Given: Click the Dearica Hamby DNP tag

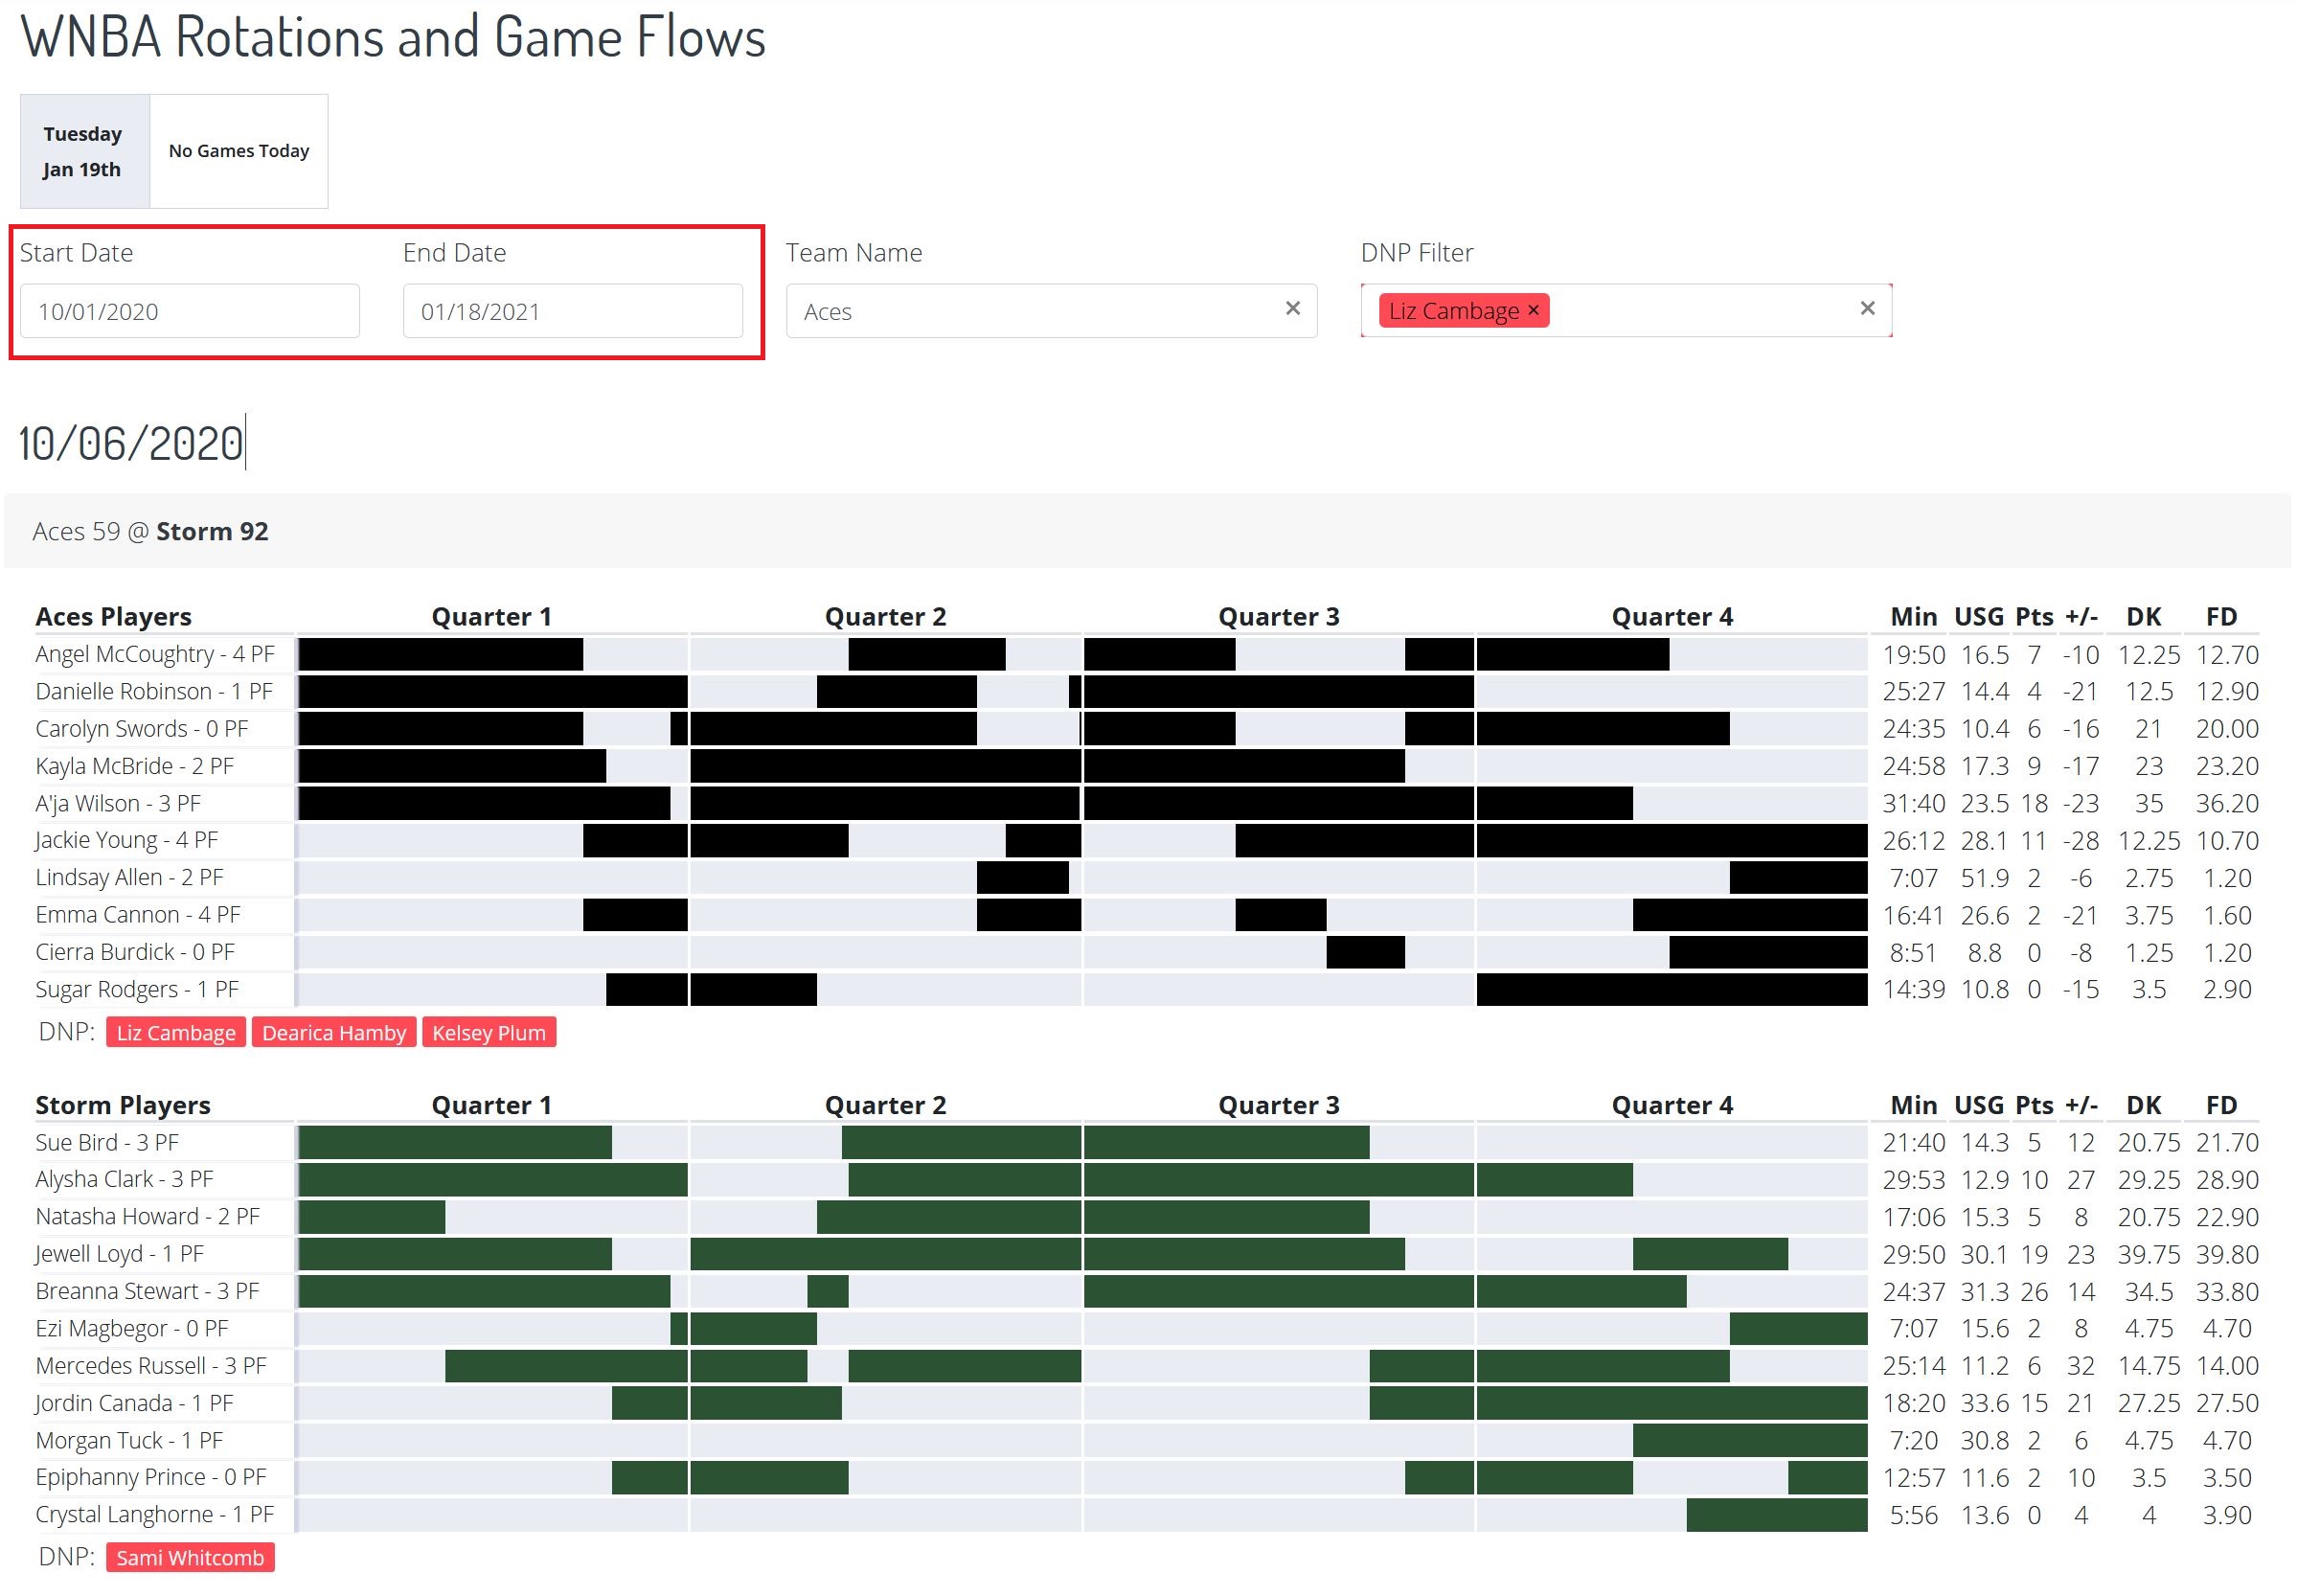Looking at the screenshot, I should pyautogui.click(x=334, y=1032).
